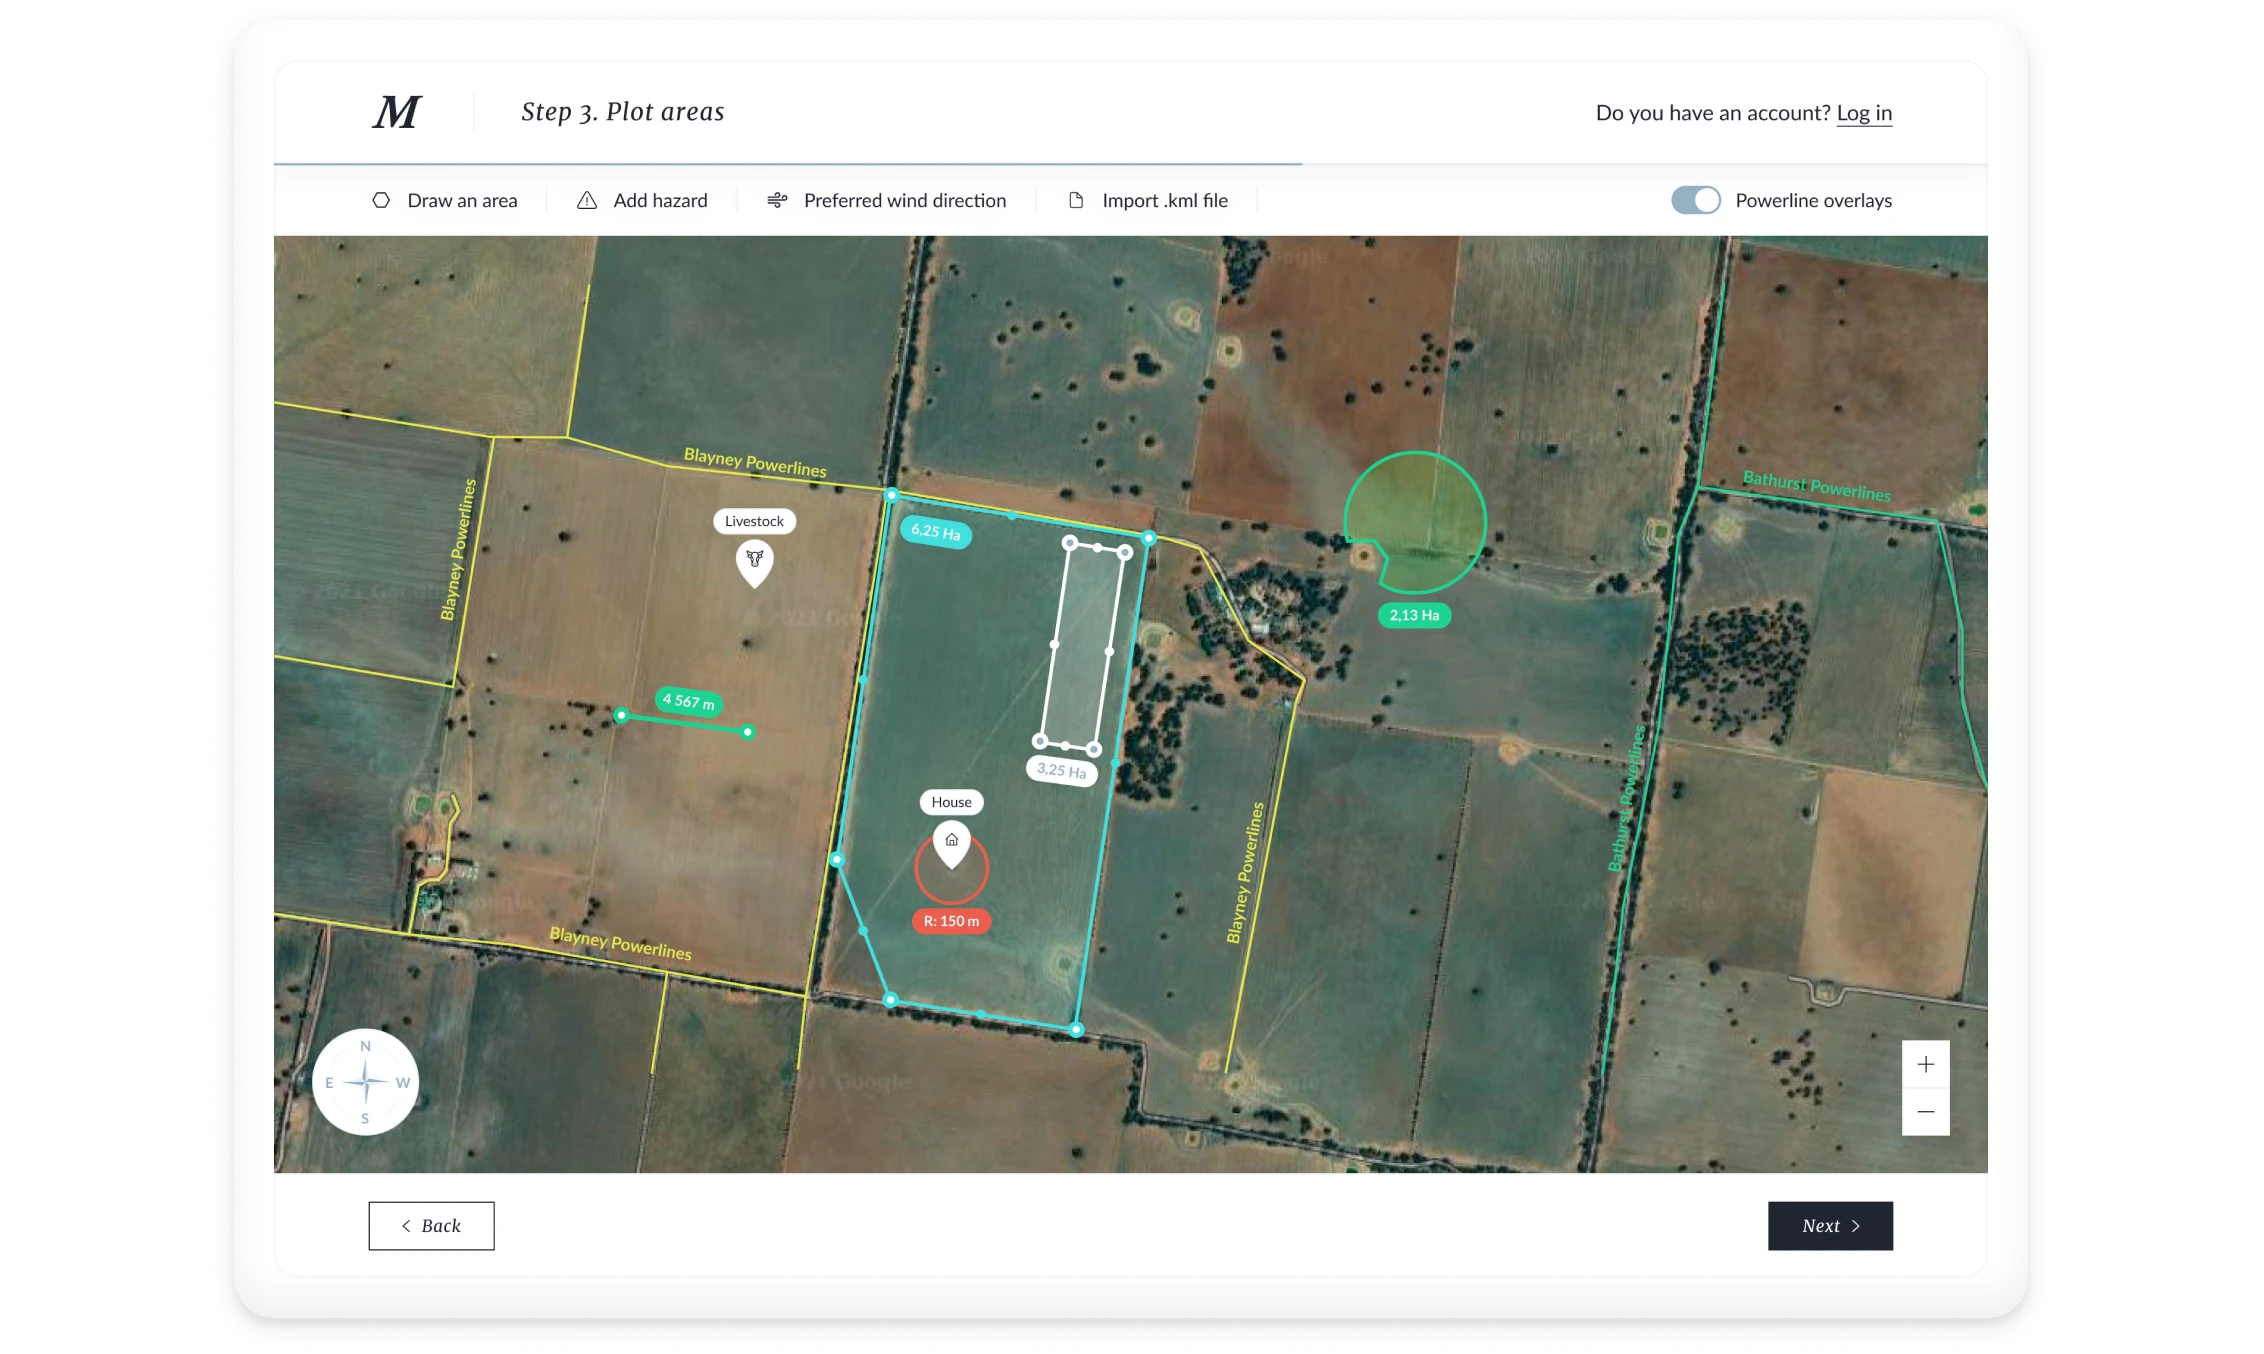
Task: Zoom out with the minus button
Action: tap(1925, 1111)
